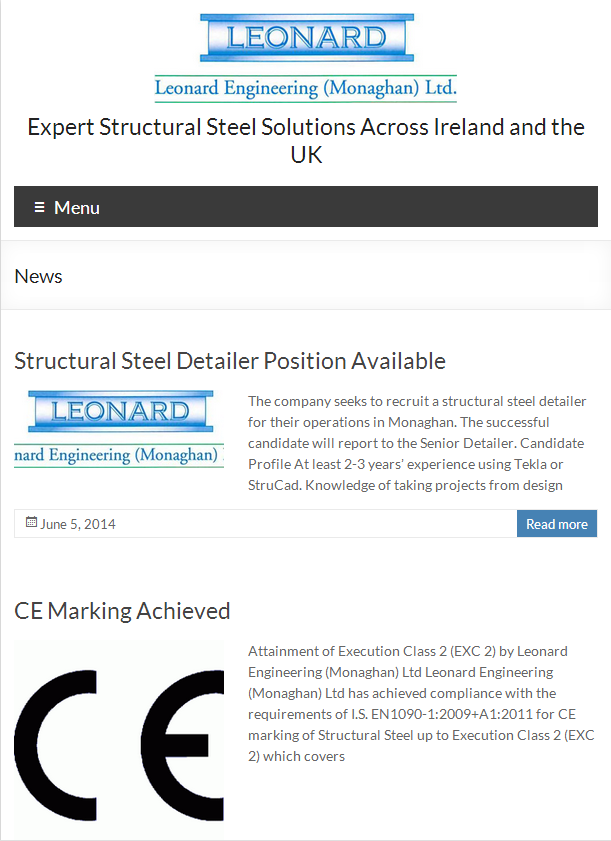This screenshot has width=611, height=841.
Task: Click the CE marking excerpt paragraph
Action: pos(421,704)
